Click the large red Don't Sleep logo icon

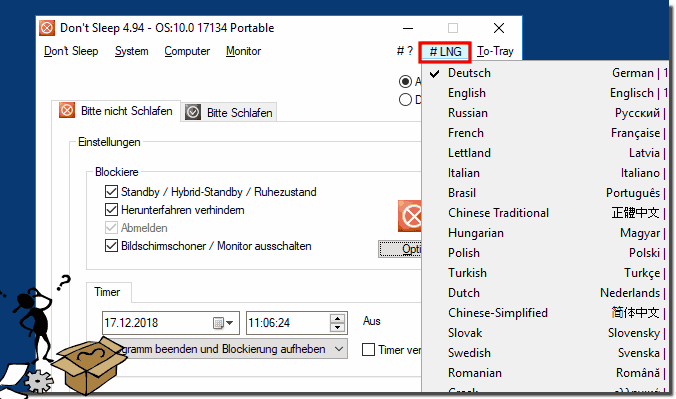tap(410, 216)
